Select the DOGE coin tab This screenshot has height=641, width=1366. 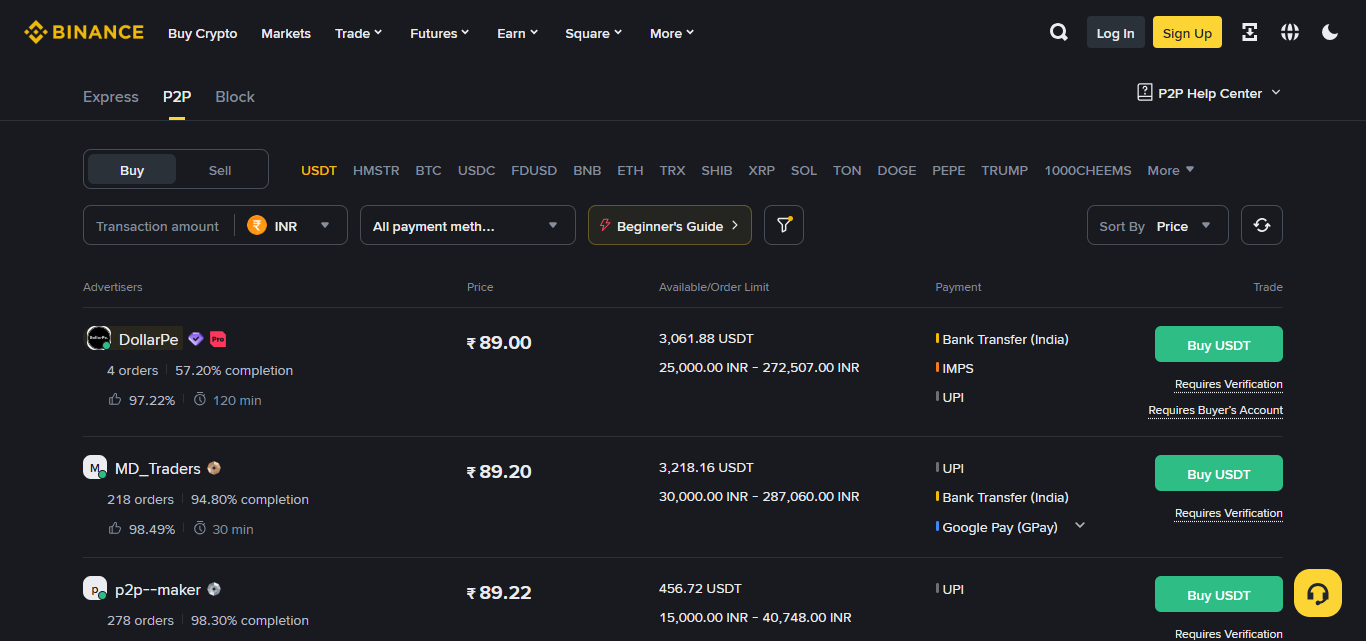pos(897,170)
